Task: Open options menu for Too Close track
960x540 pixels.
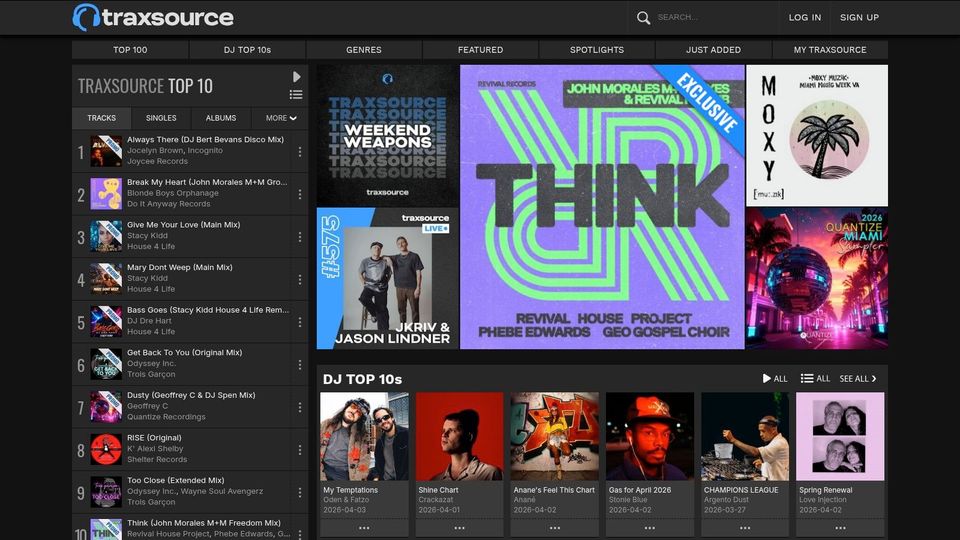Action: tap(299, 492)
